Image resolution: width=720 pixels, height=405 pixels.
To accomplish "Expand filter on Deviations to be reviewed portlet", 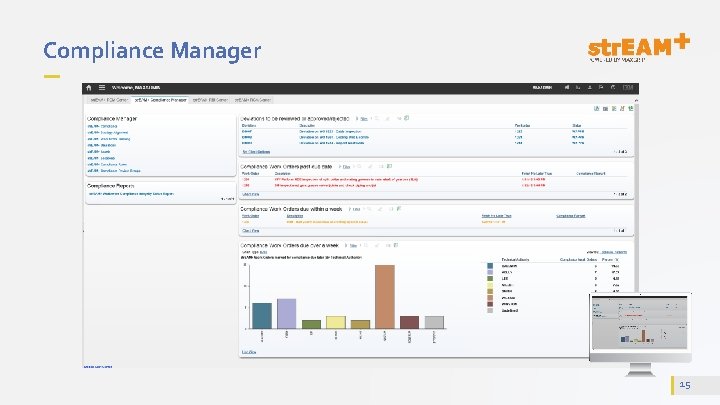I will pos(362,118).
